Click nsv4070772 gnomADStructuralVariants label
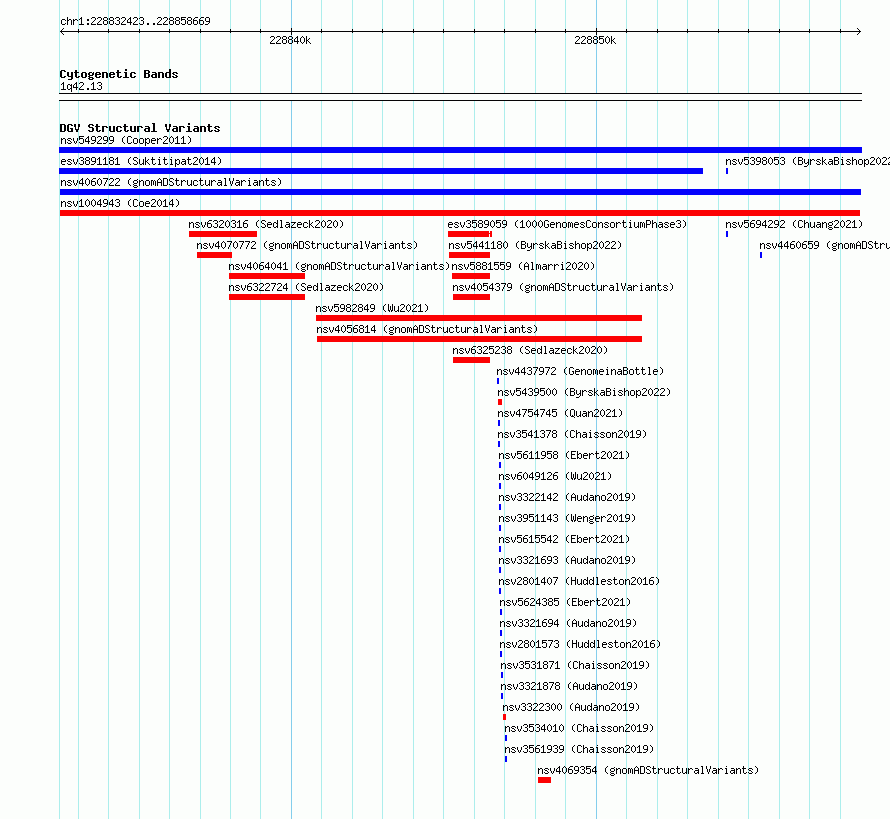The image size is (890, 819). tap(307, 245)
